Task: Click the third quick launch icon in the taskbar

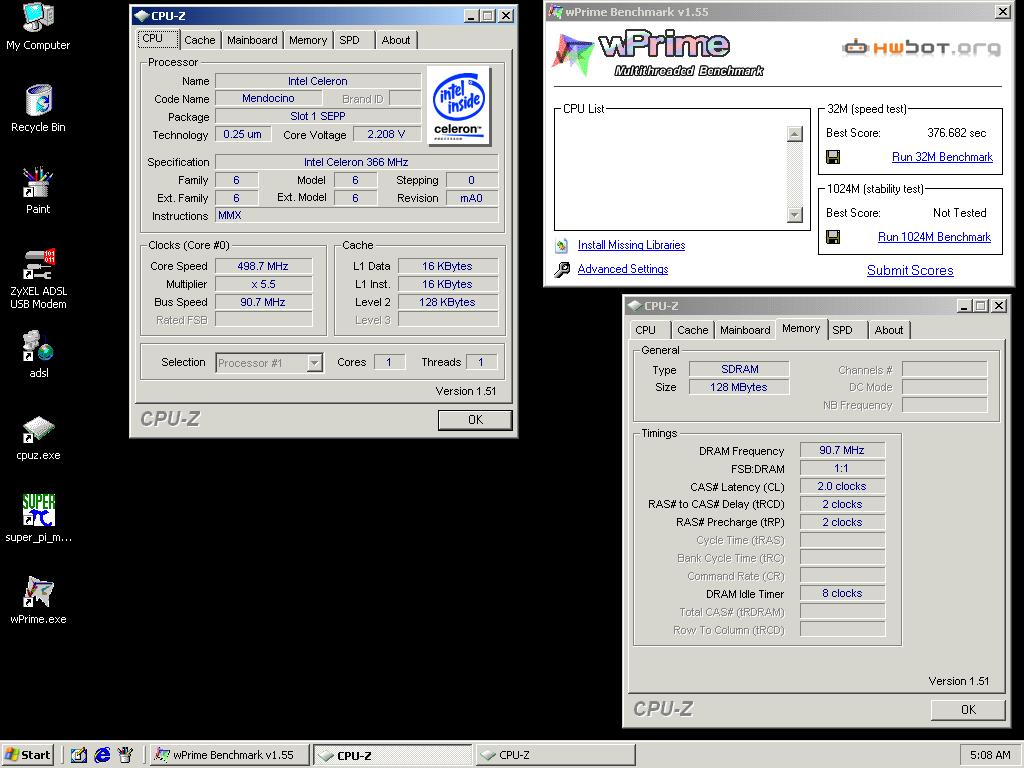Action: [x=125, y=755]
